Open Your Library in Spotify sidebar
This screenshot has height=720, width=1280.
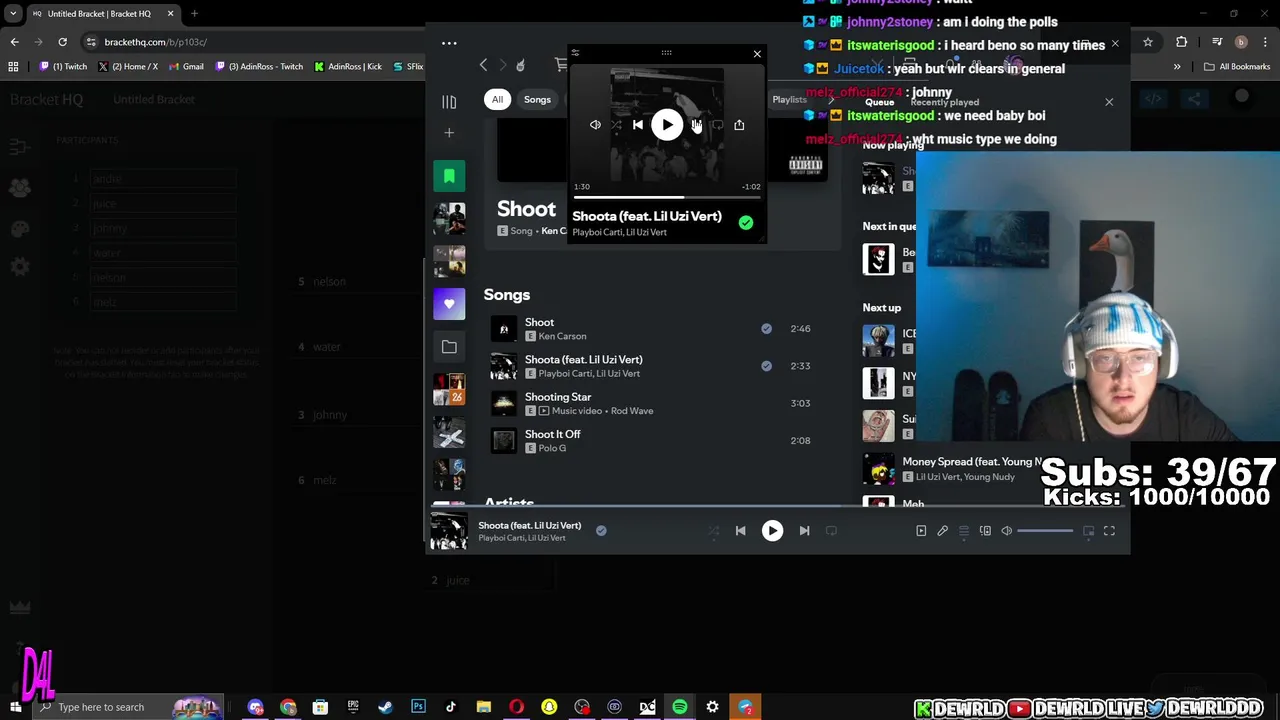pos(449,101)
